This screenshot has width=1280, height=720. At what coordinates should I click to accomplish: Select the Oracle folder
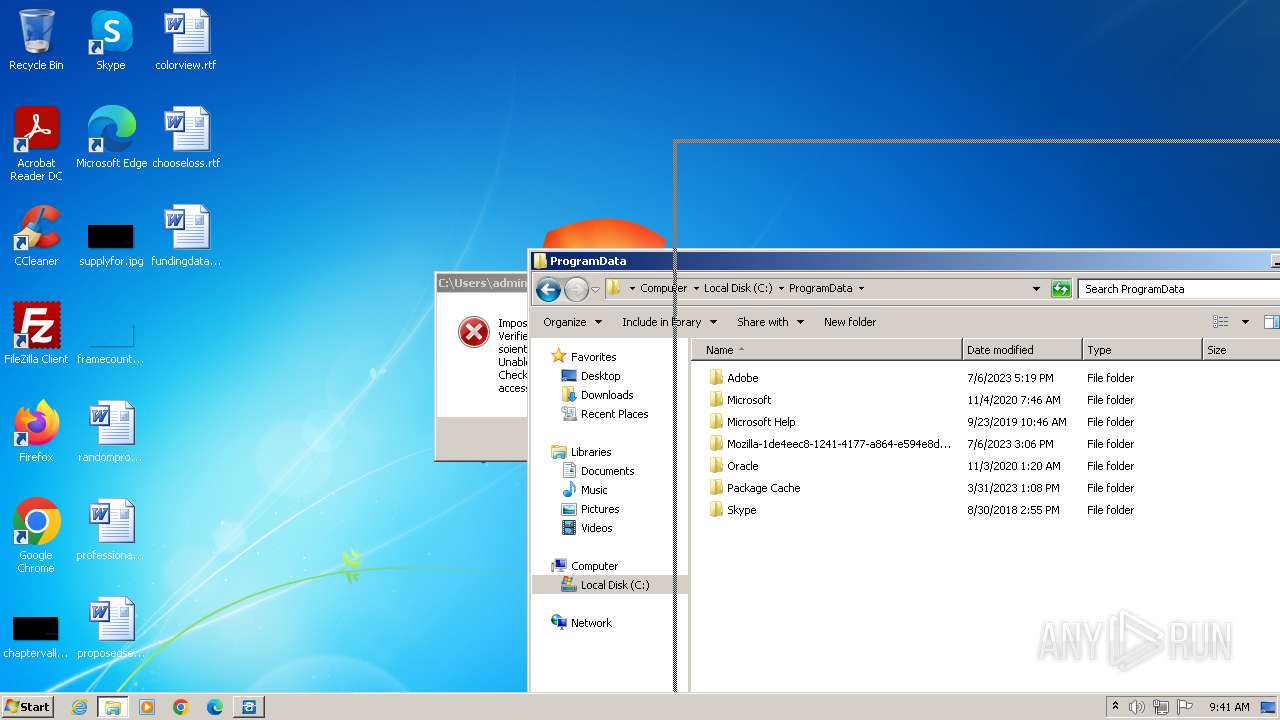(x=742, y=466)
